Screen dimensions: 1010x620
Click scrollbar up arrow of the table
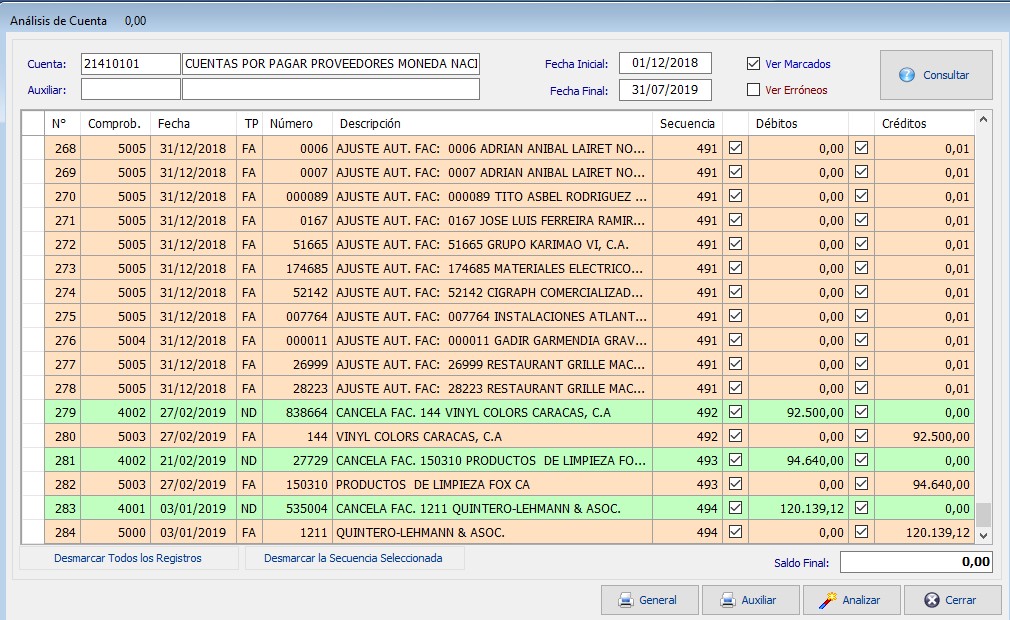(983, 119)
